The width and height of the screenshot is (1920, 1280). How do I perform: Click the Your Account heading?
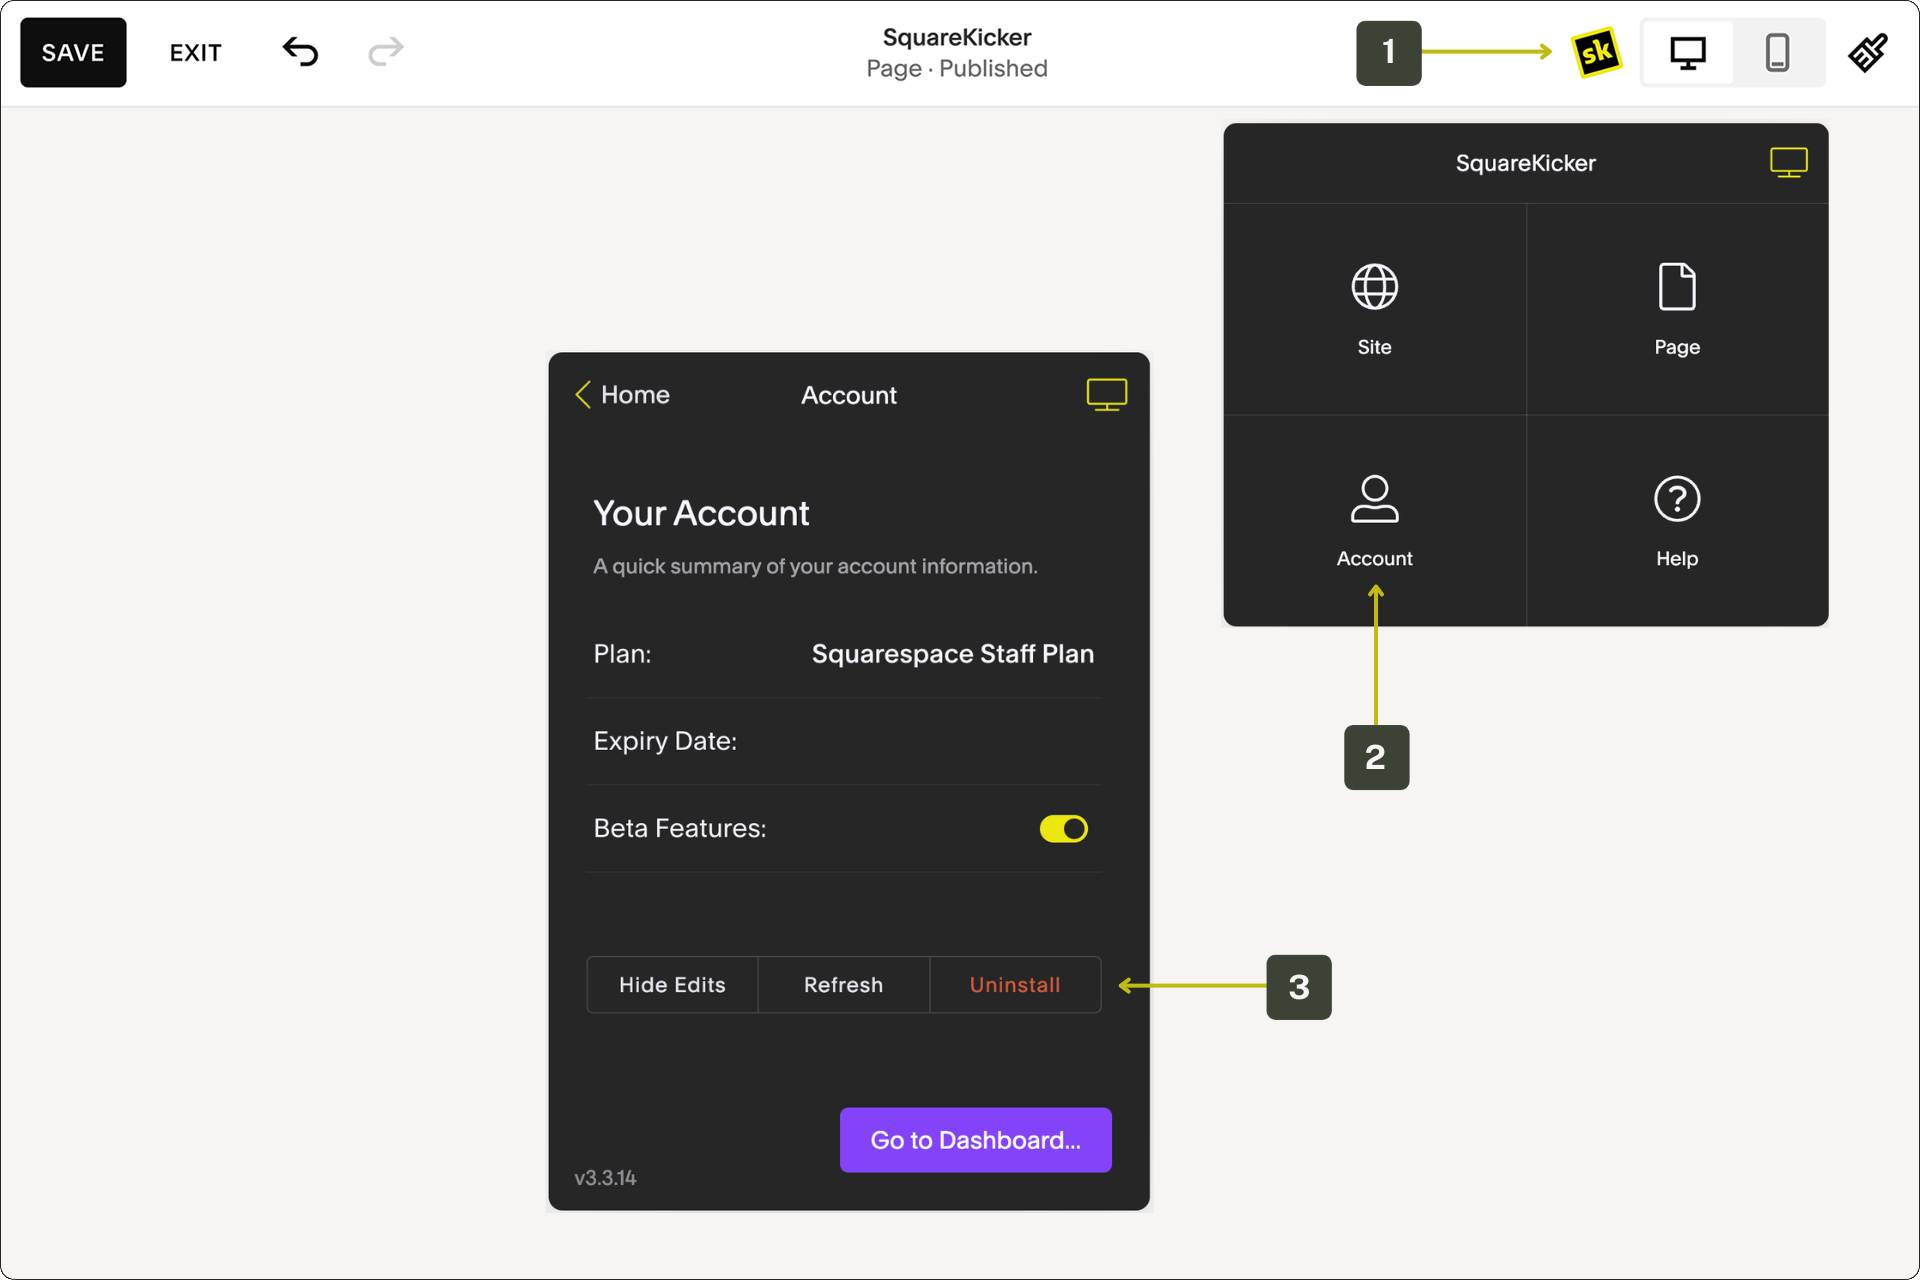[x=701, y=513]
